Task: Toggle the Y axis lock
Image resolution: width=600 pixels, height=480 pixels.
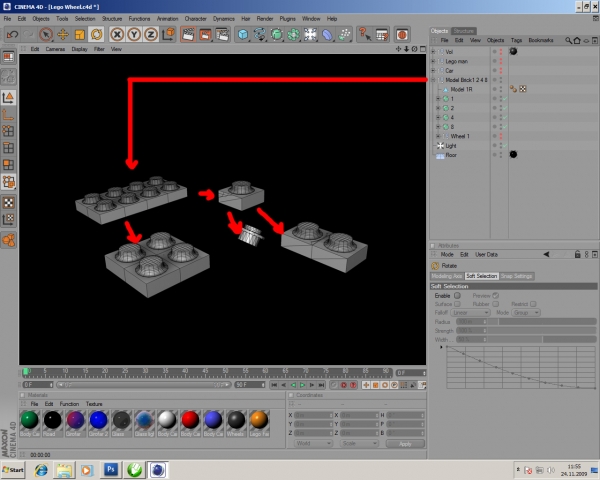Action: pyautogui.click(x=134, y=34)
